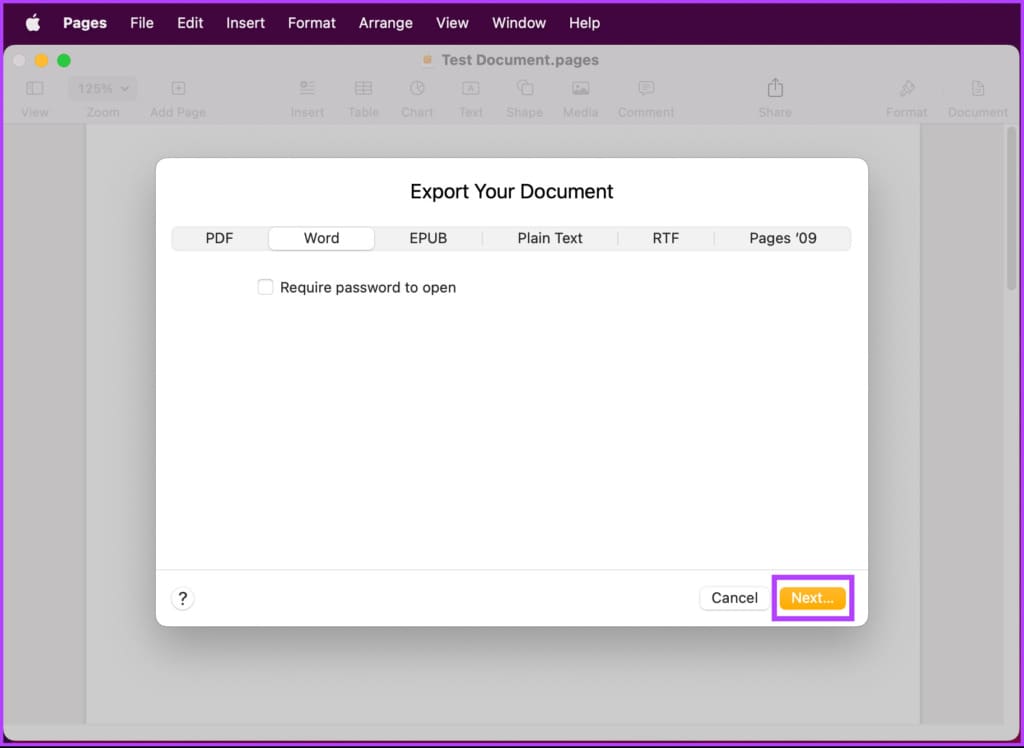Open the Arrange menu
This screenshot has height=748, width=1024.
coord(386,24)
